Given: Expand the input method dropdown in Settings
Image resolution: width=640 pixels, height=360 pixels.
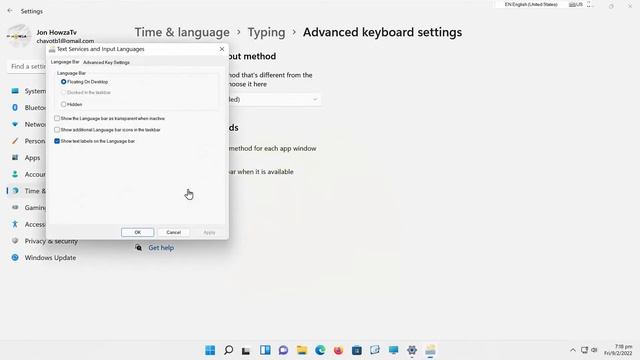Looking at the screenshot, I should (274, 100).
